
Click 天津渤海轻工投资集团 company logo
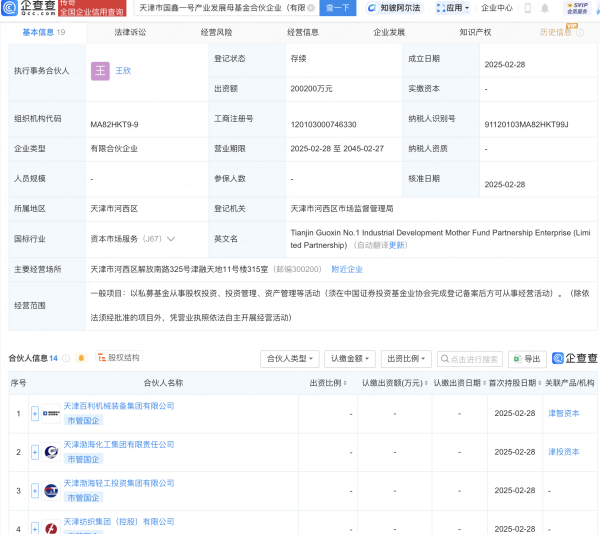pyautogui.click(x=51, y=491)
